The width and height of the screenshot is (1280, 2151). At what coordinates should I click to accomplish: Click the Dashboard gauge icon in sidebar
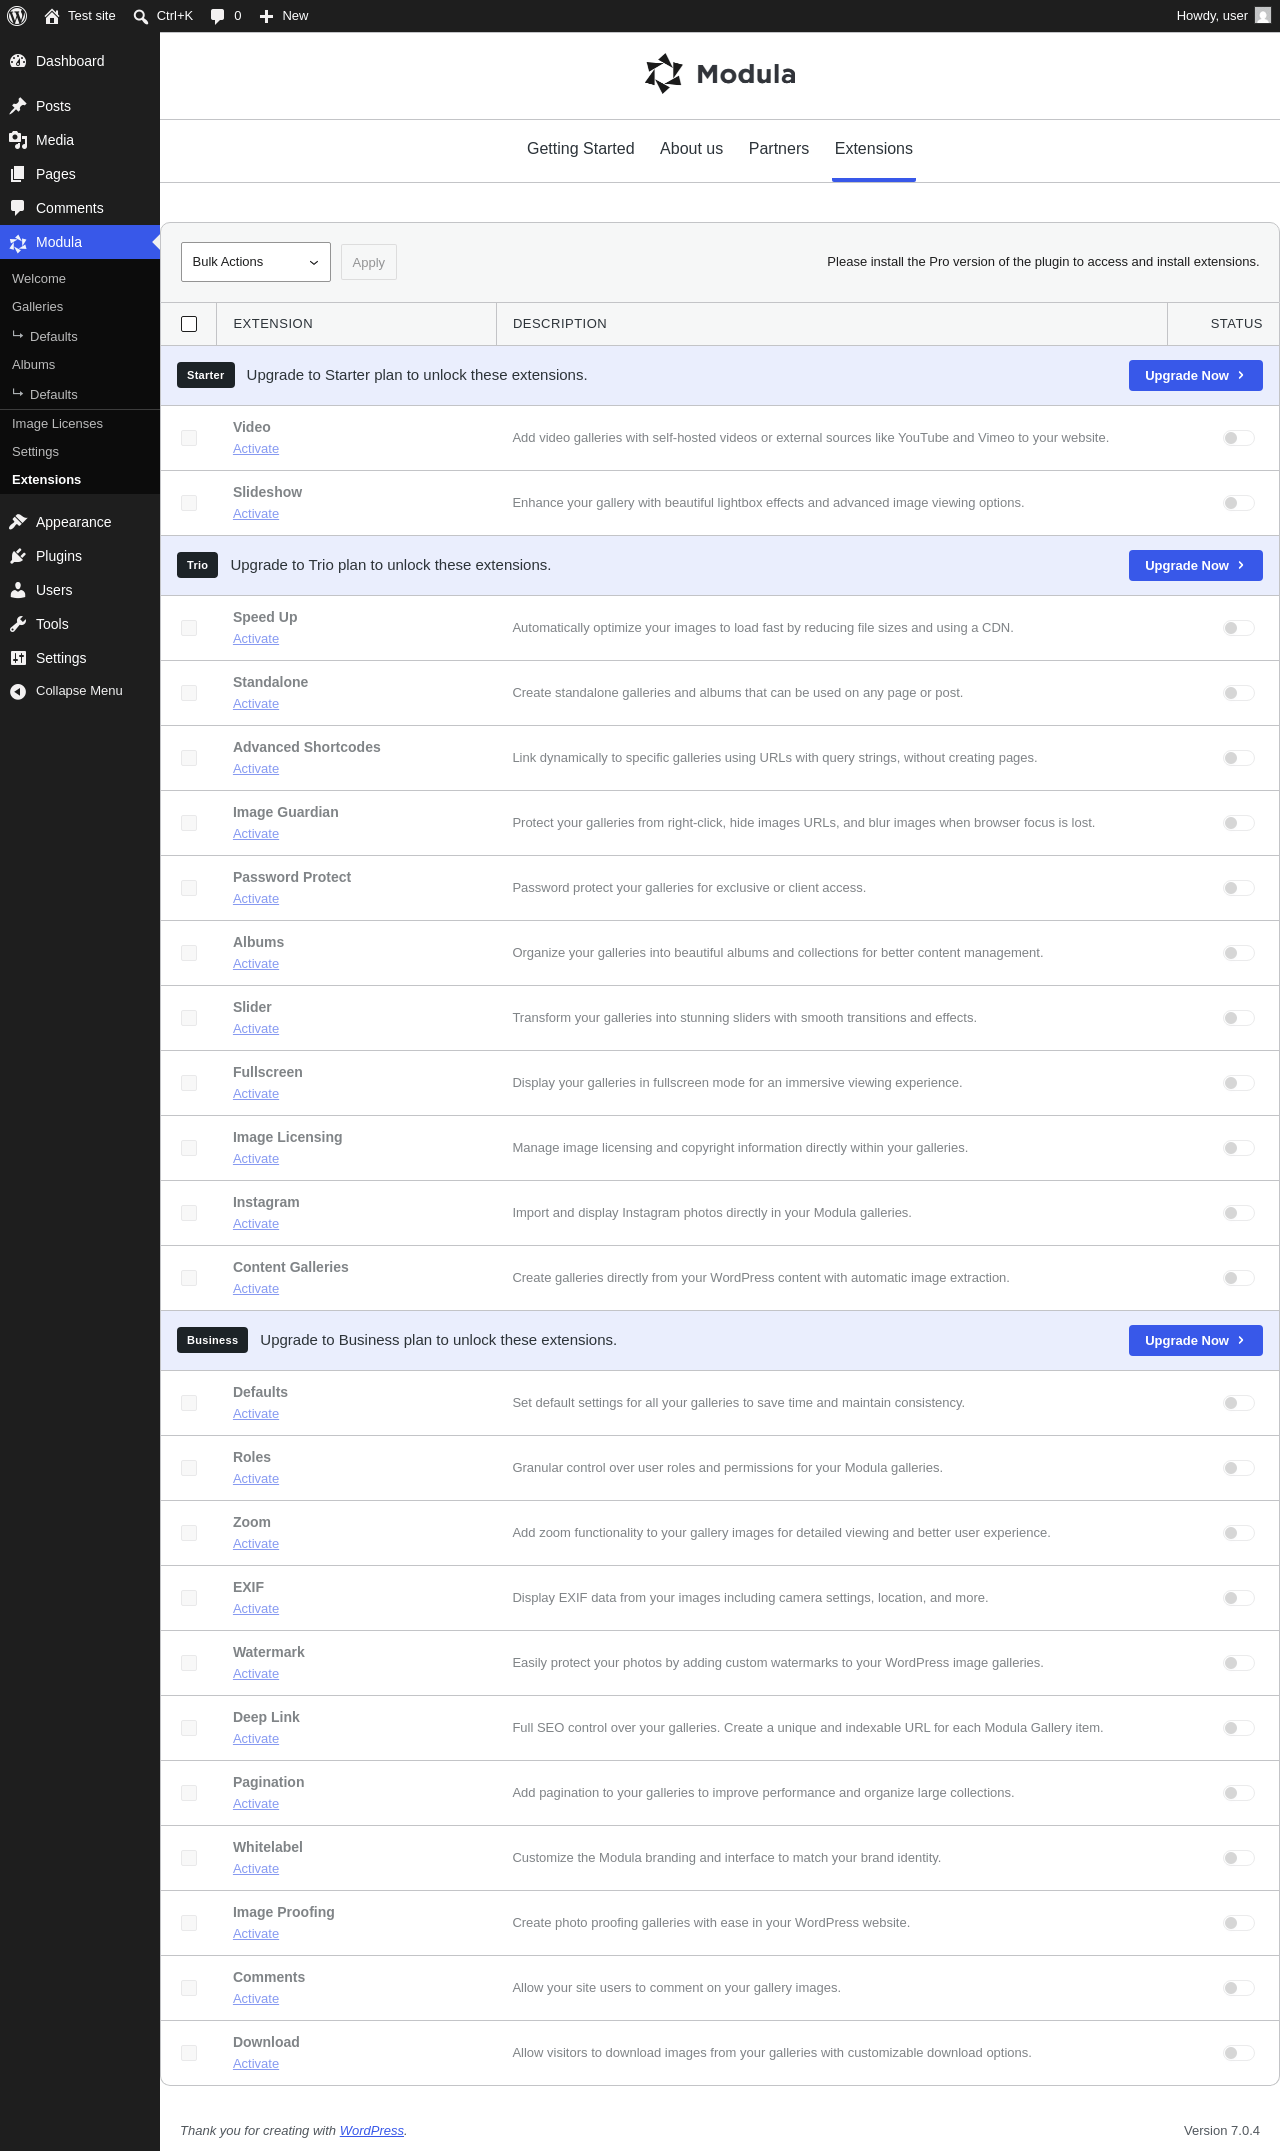(18, 61)
